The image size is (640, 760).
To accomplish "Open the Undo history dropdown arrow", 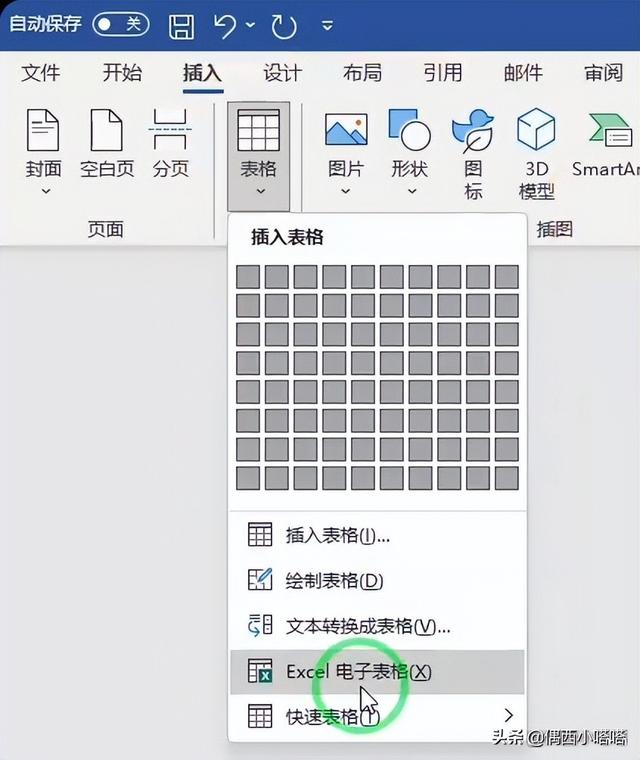I will point(250,24).
